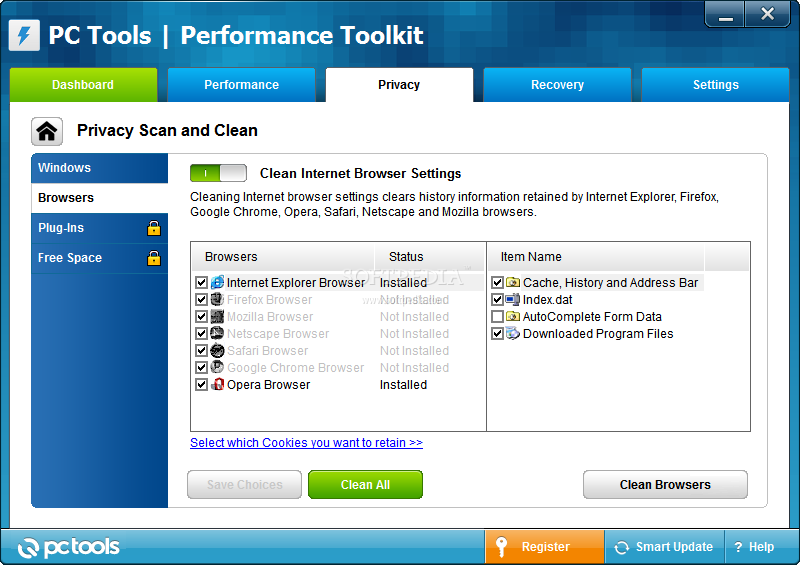Select Windows in the sidebar
This screenshot has height=565, width=800.
pos(99,168)
